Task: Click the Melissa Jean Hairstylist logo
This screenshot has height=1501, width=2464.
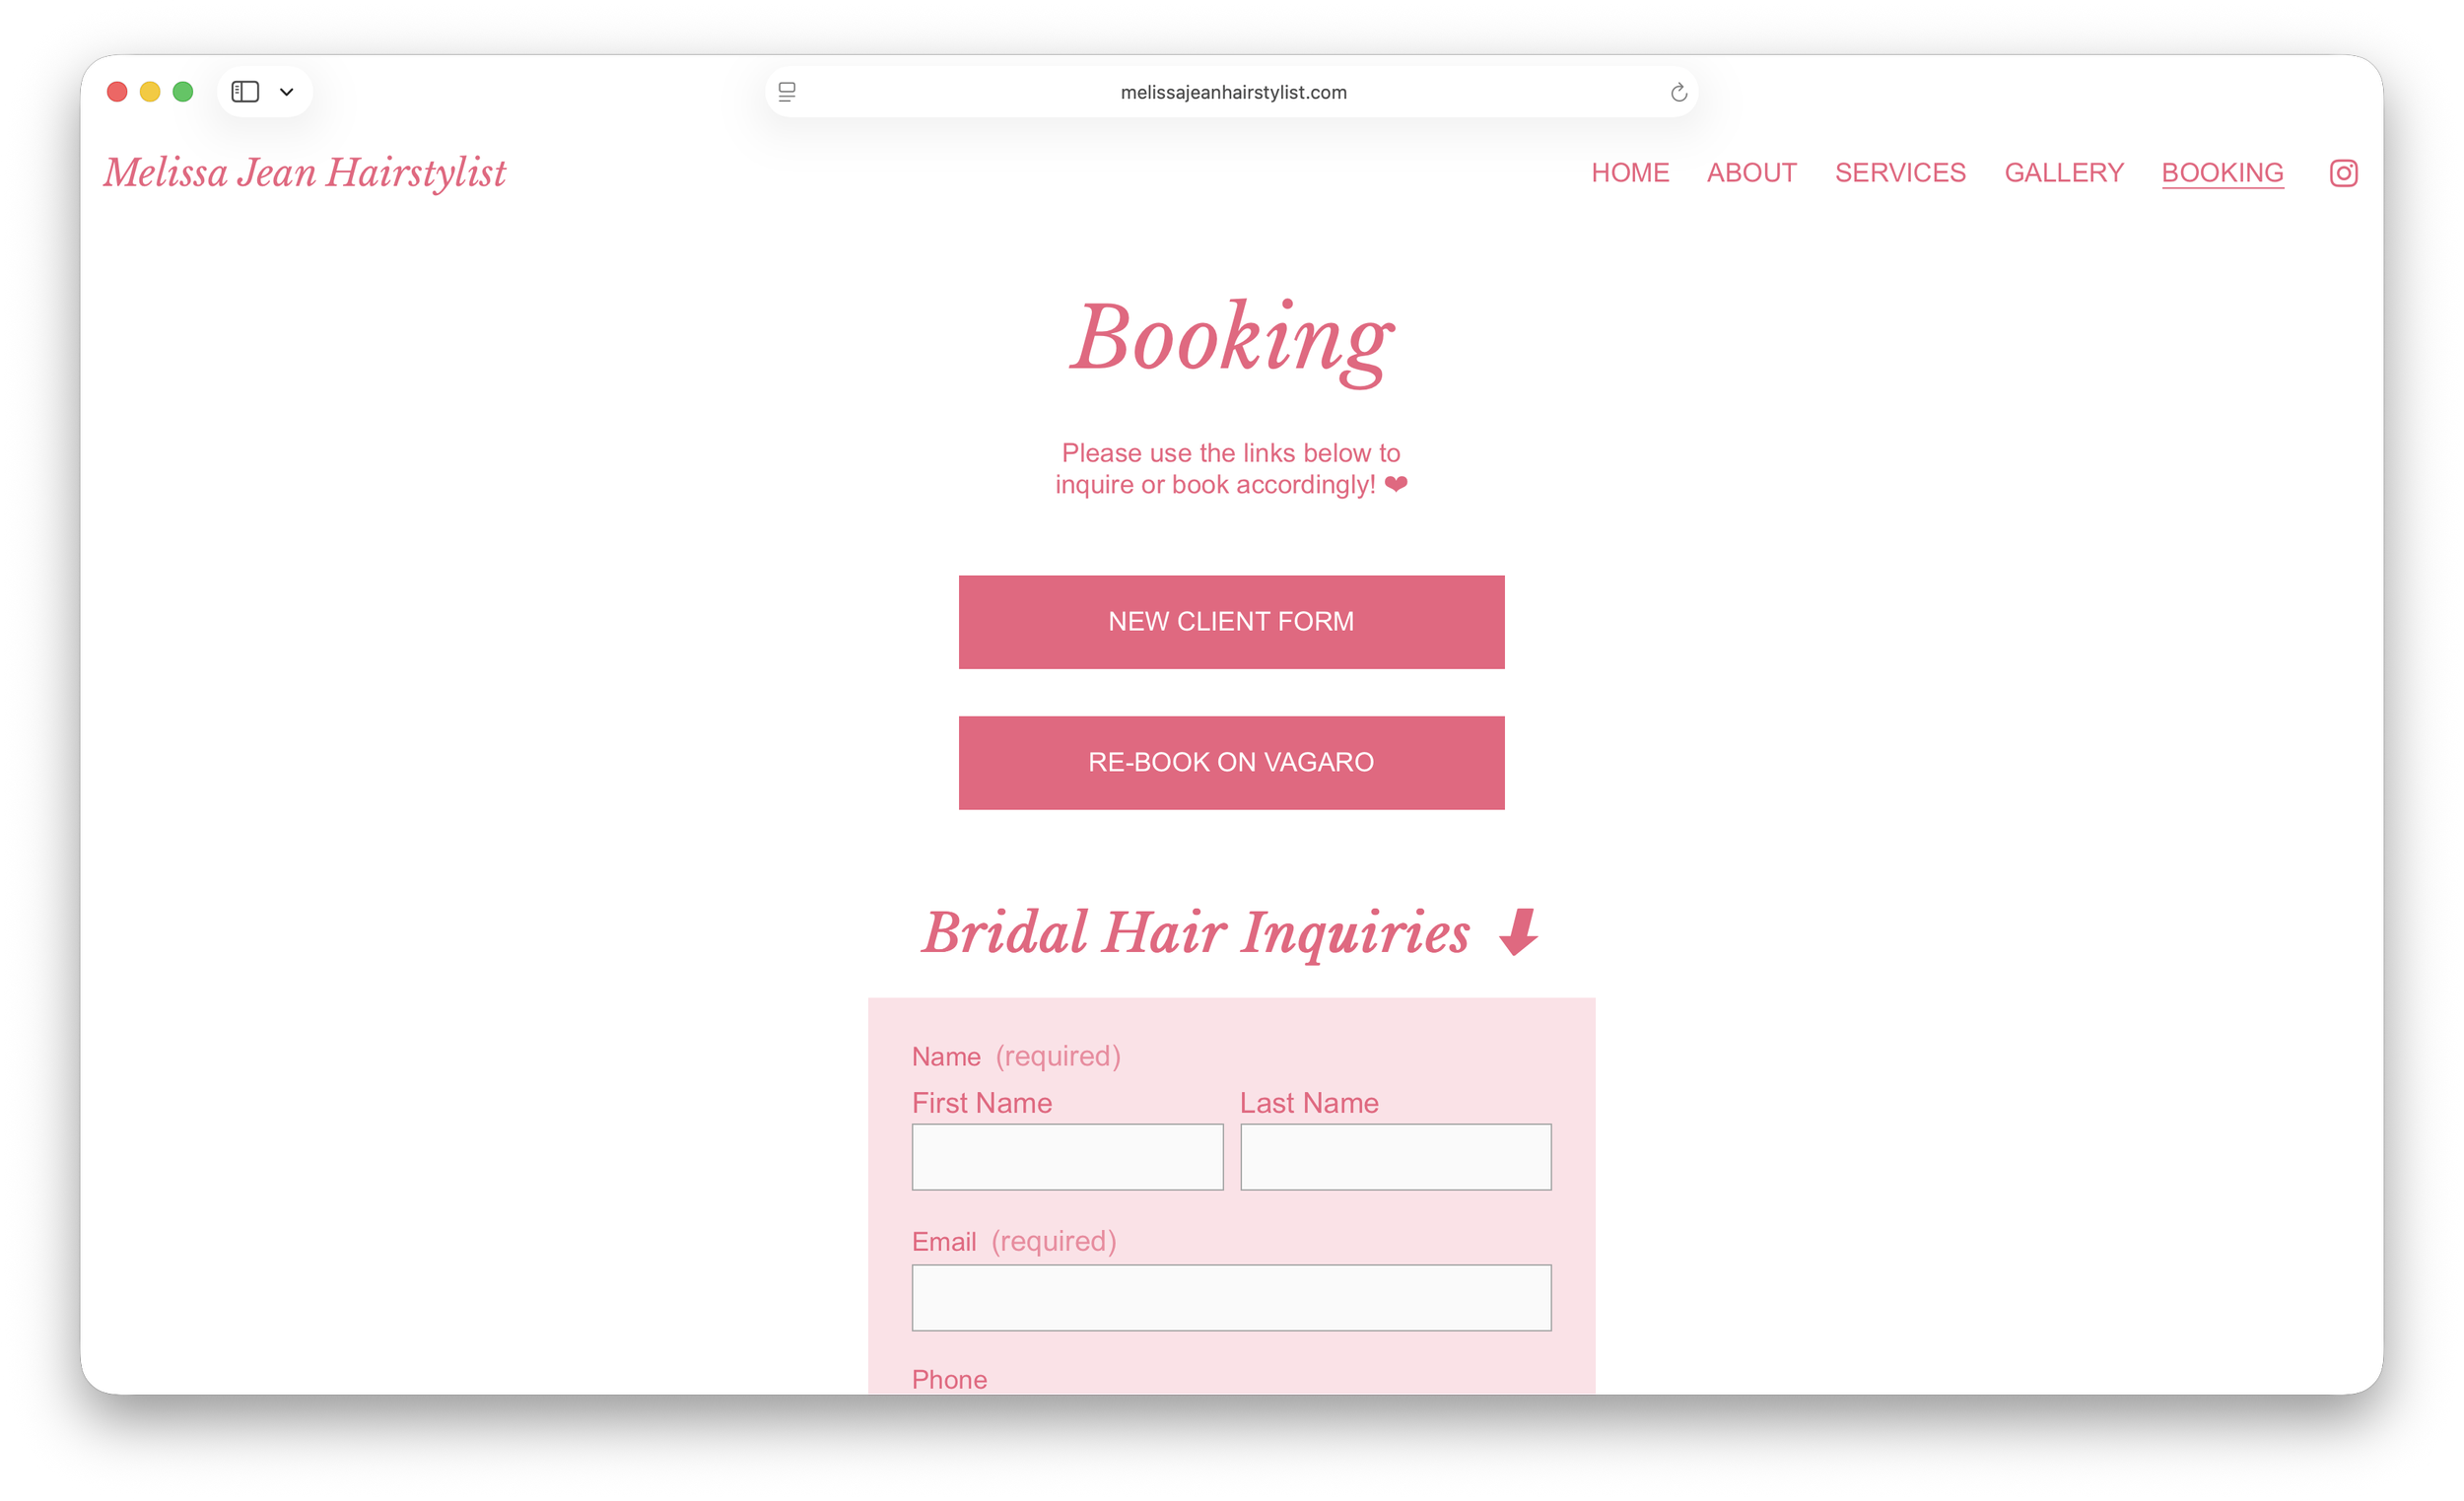Action: click(x=305, y=173)
